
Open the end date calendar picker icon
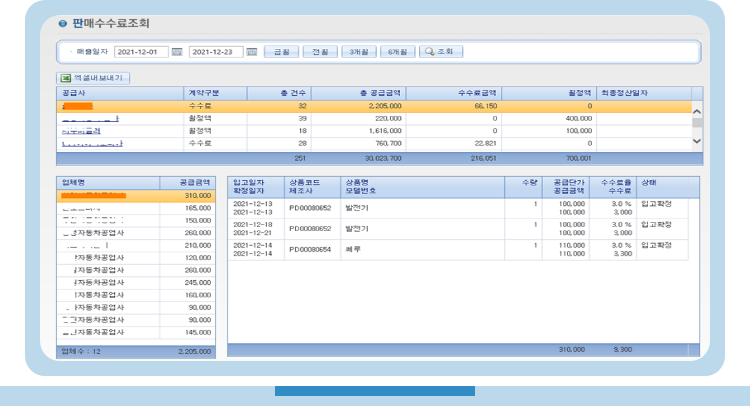click(252, 52)
